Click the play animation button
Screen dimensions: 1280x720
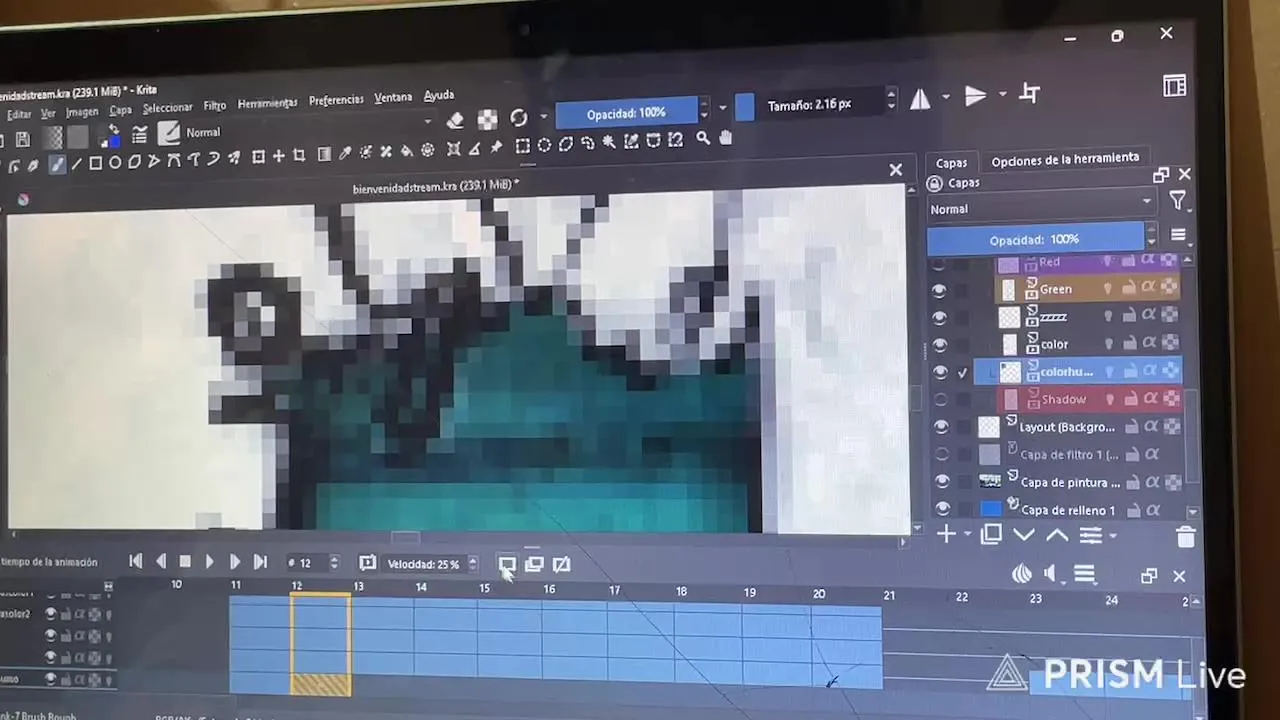click(209, 563)
